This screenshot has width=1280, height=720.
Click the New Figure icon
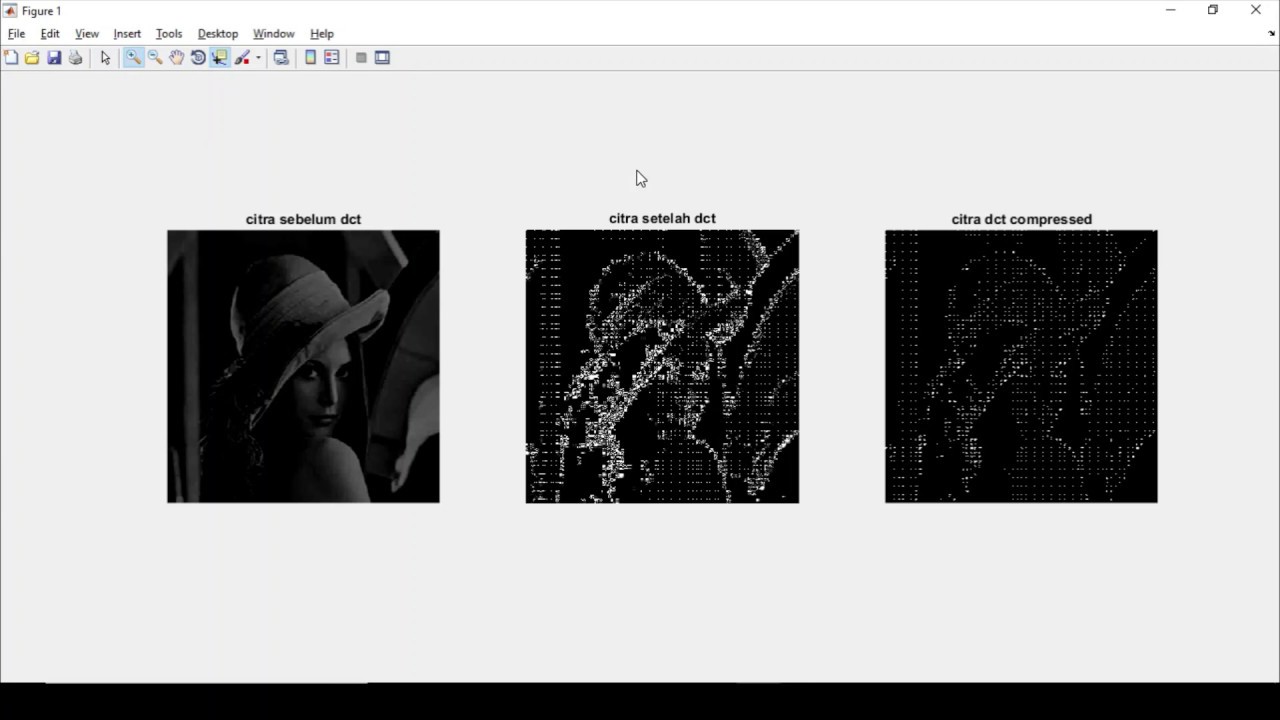[11, 58]
